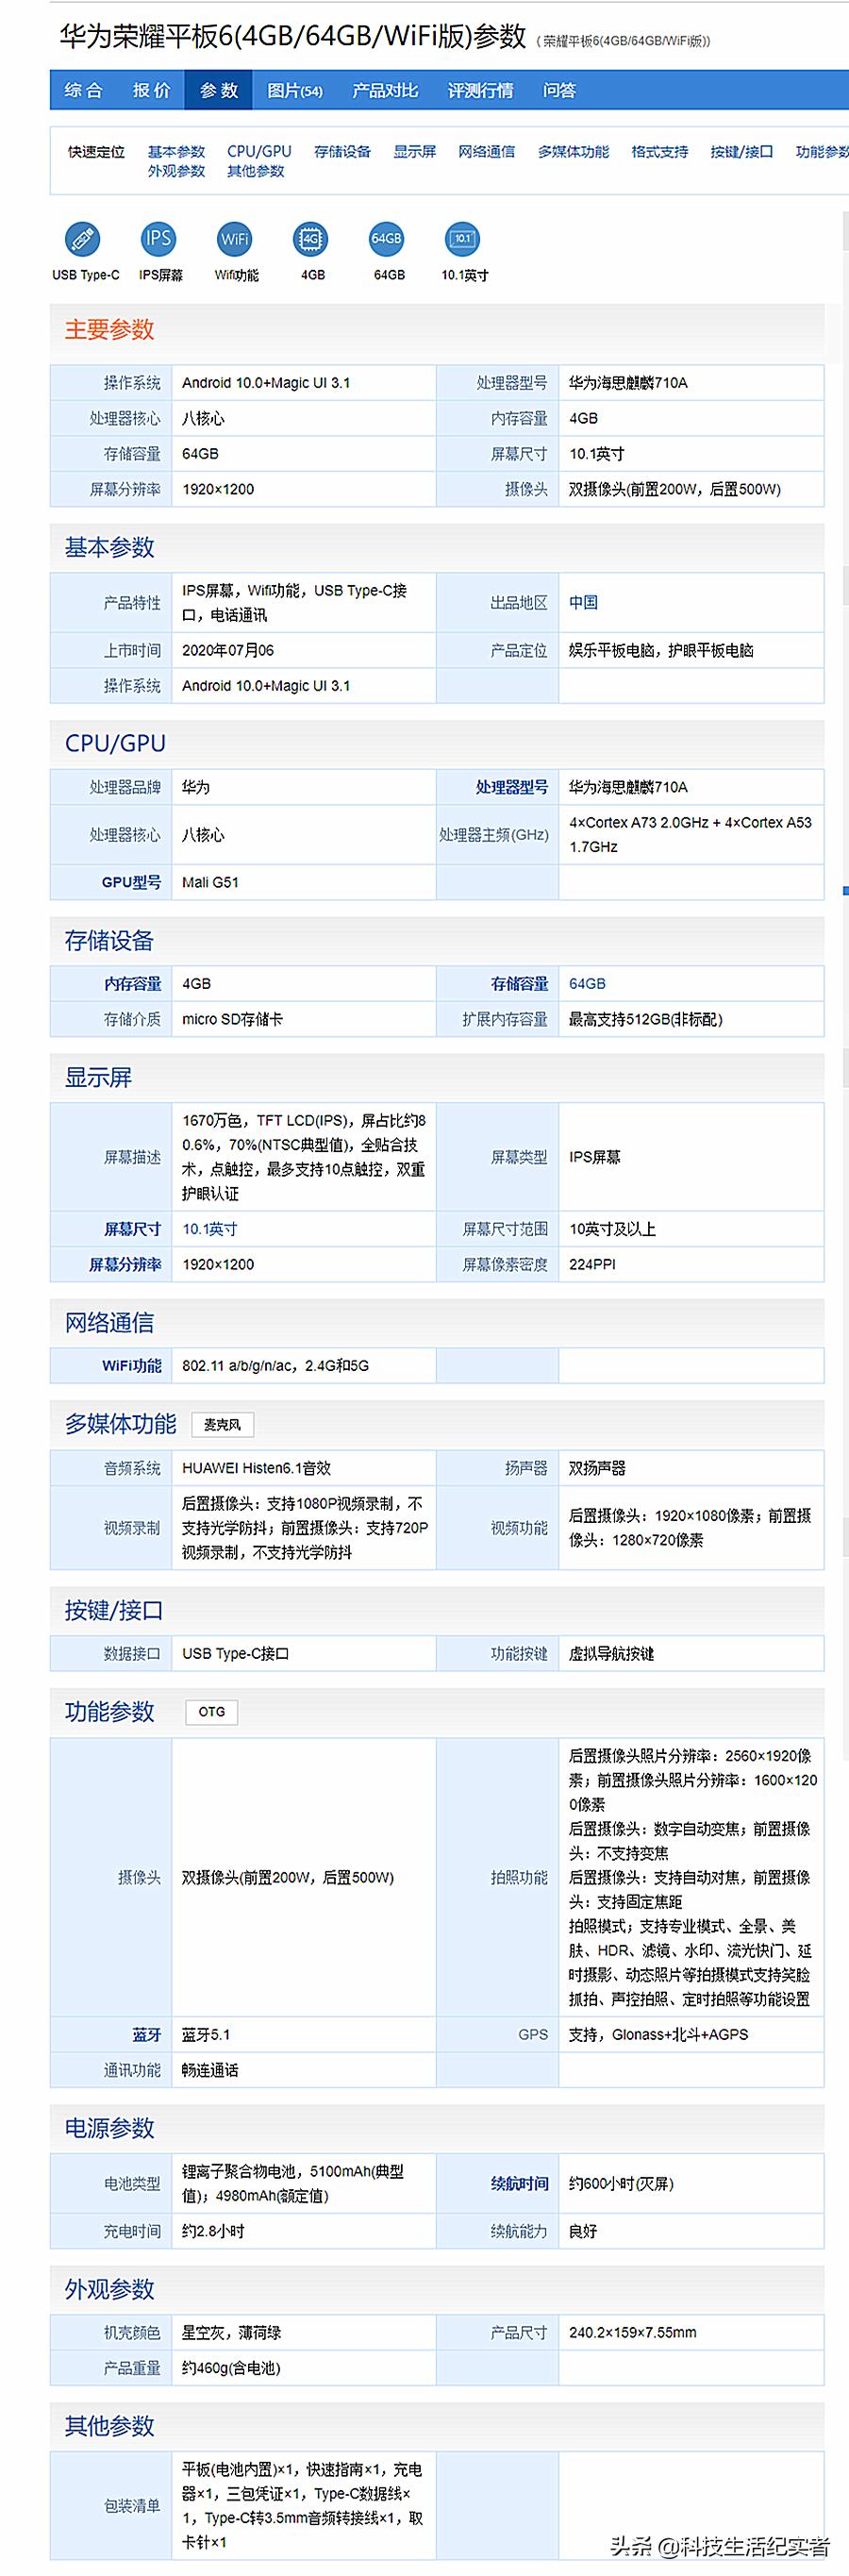Click the 处理器型号 label in CPU/GPU
The width and height of the screenshot is (849, 2576).
512,787
